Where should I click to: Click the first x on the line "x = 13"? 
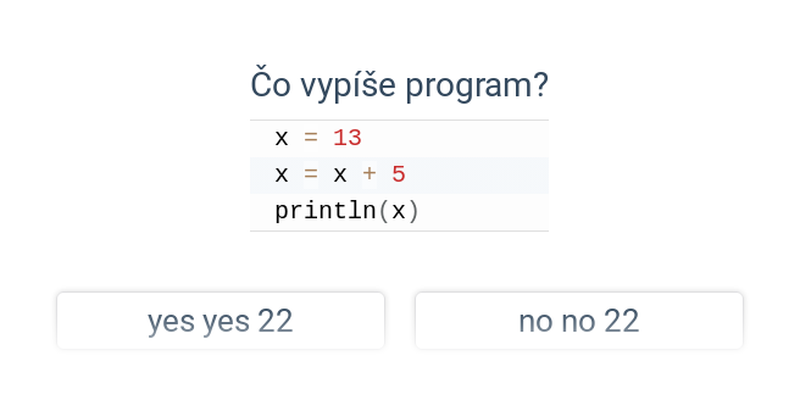[x=282, y=139]
